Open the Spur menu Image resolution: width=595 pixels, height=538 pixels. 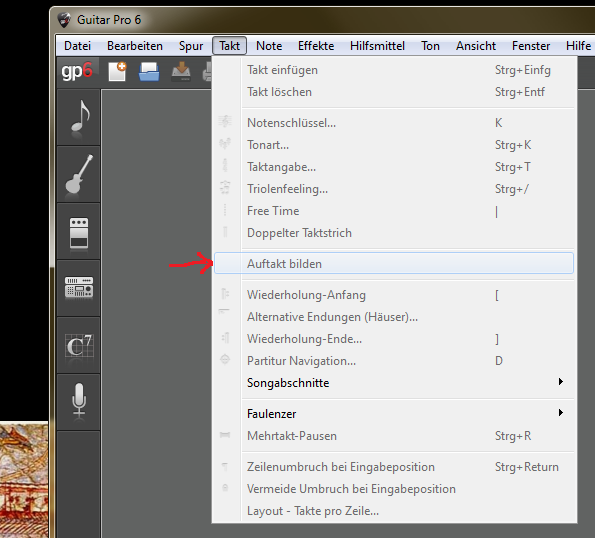[191, 46]
